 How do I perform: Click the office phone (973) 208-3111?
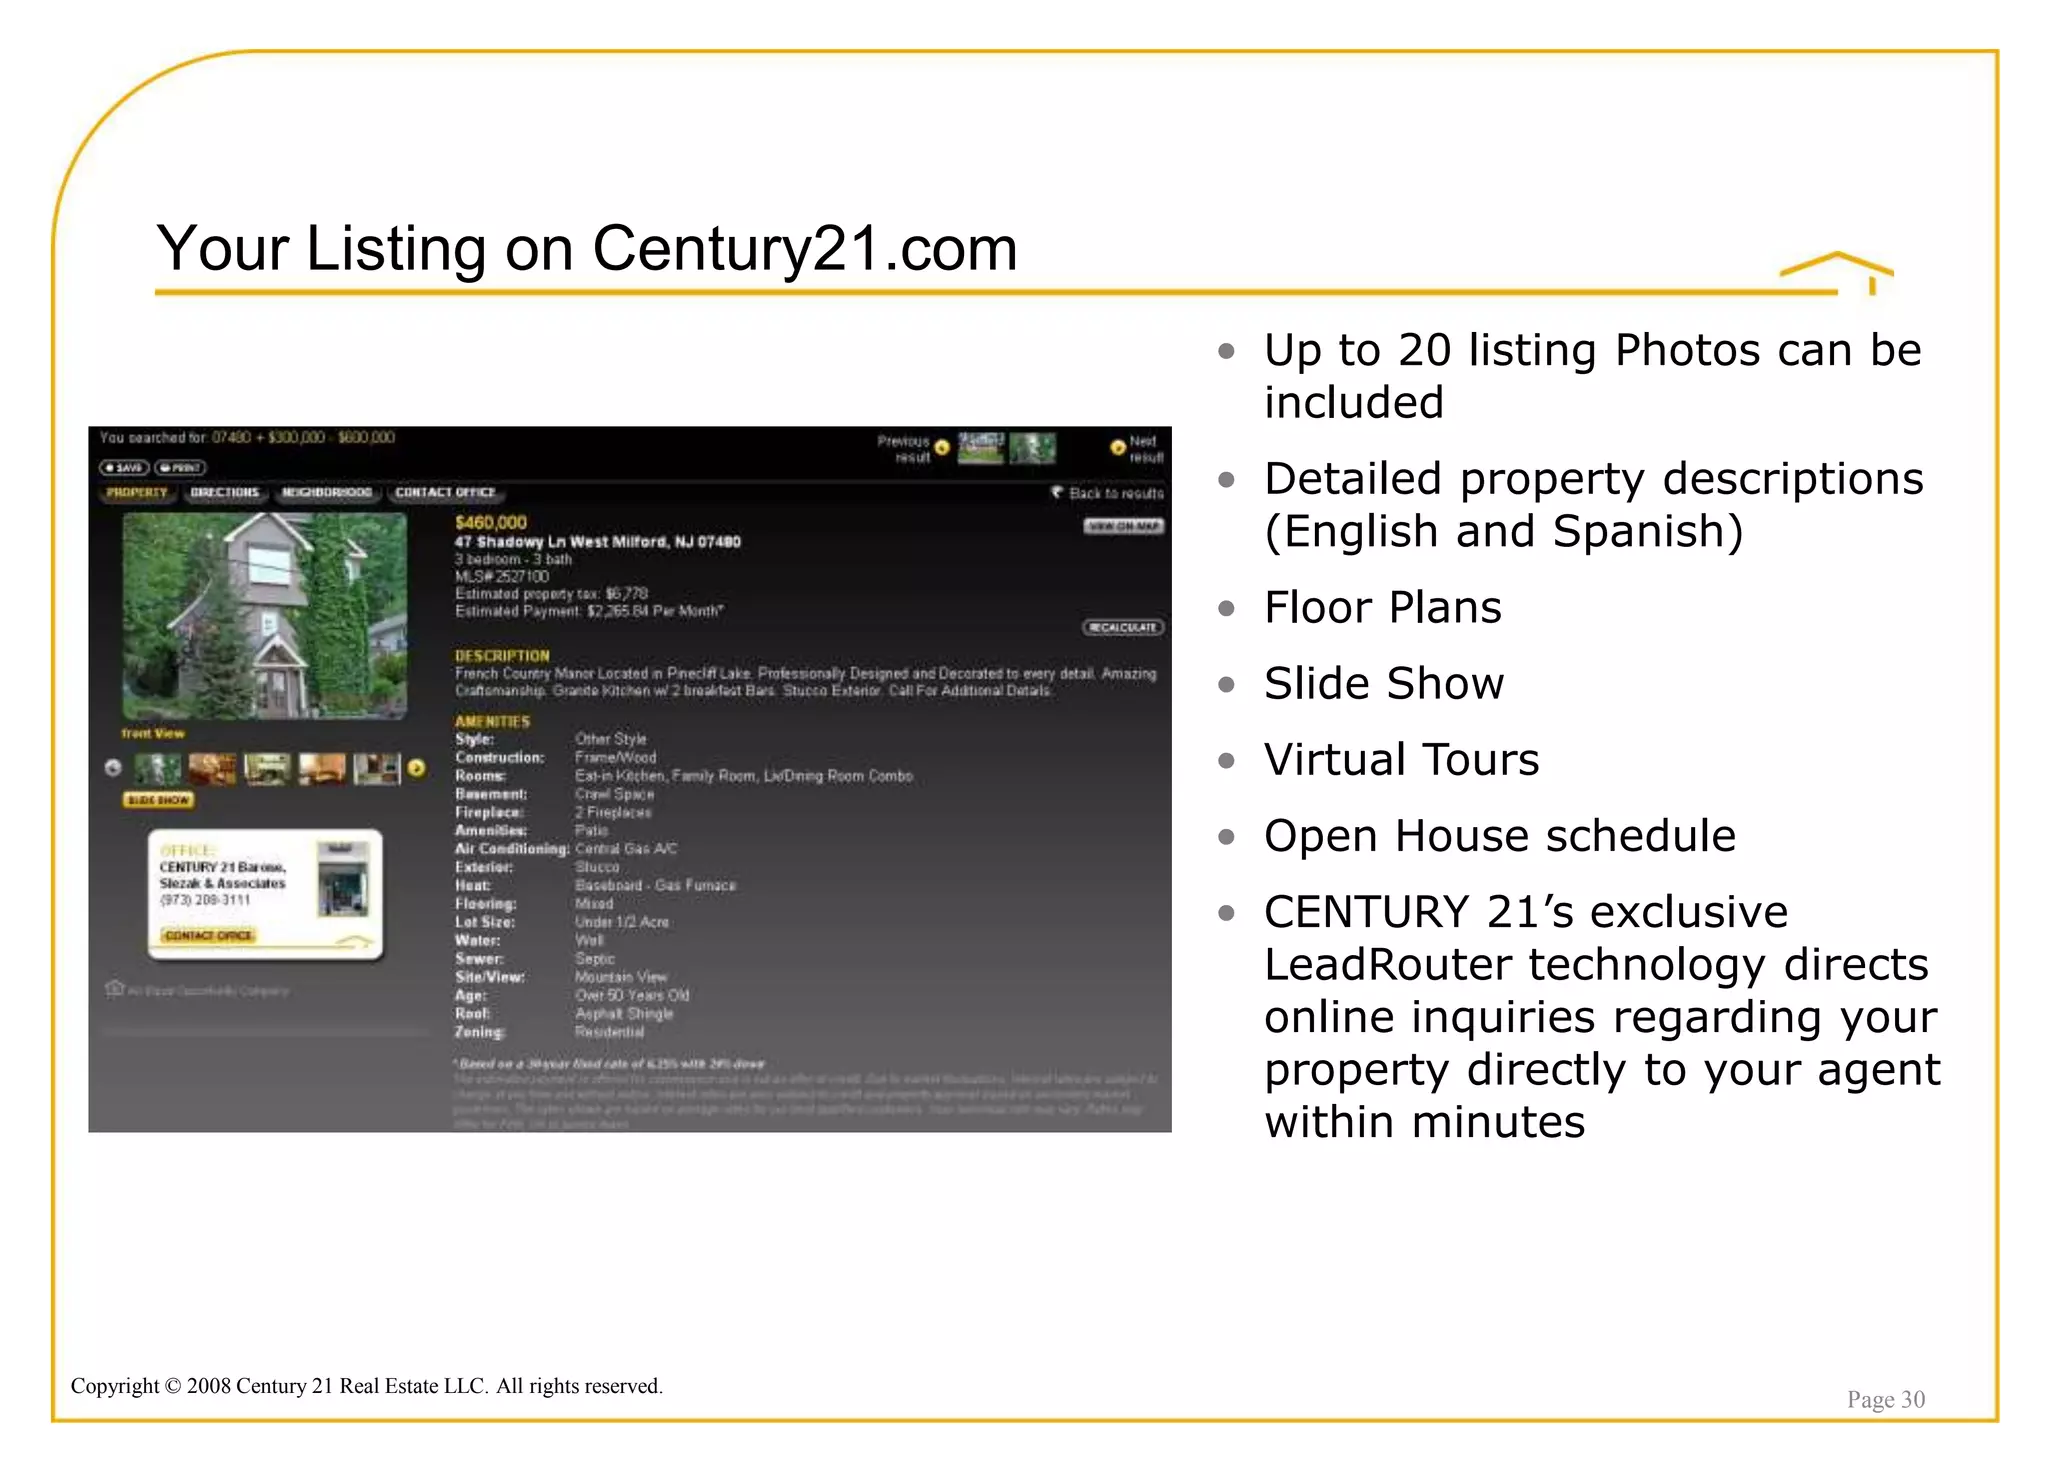click(x=205, y=900)
